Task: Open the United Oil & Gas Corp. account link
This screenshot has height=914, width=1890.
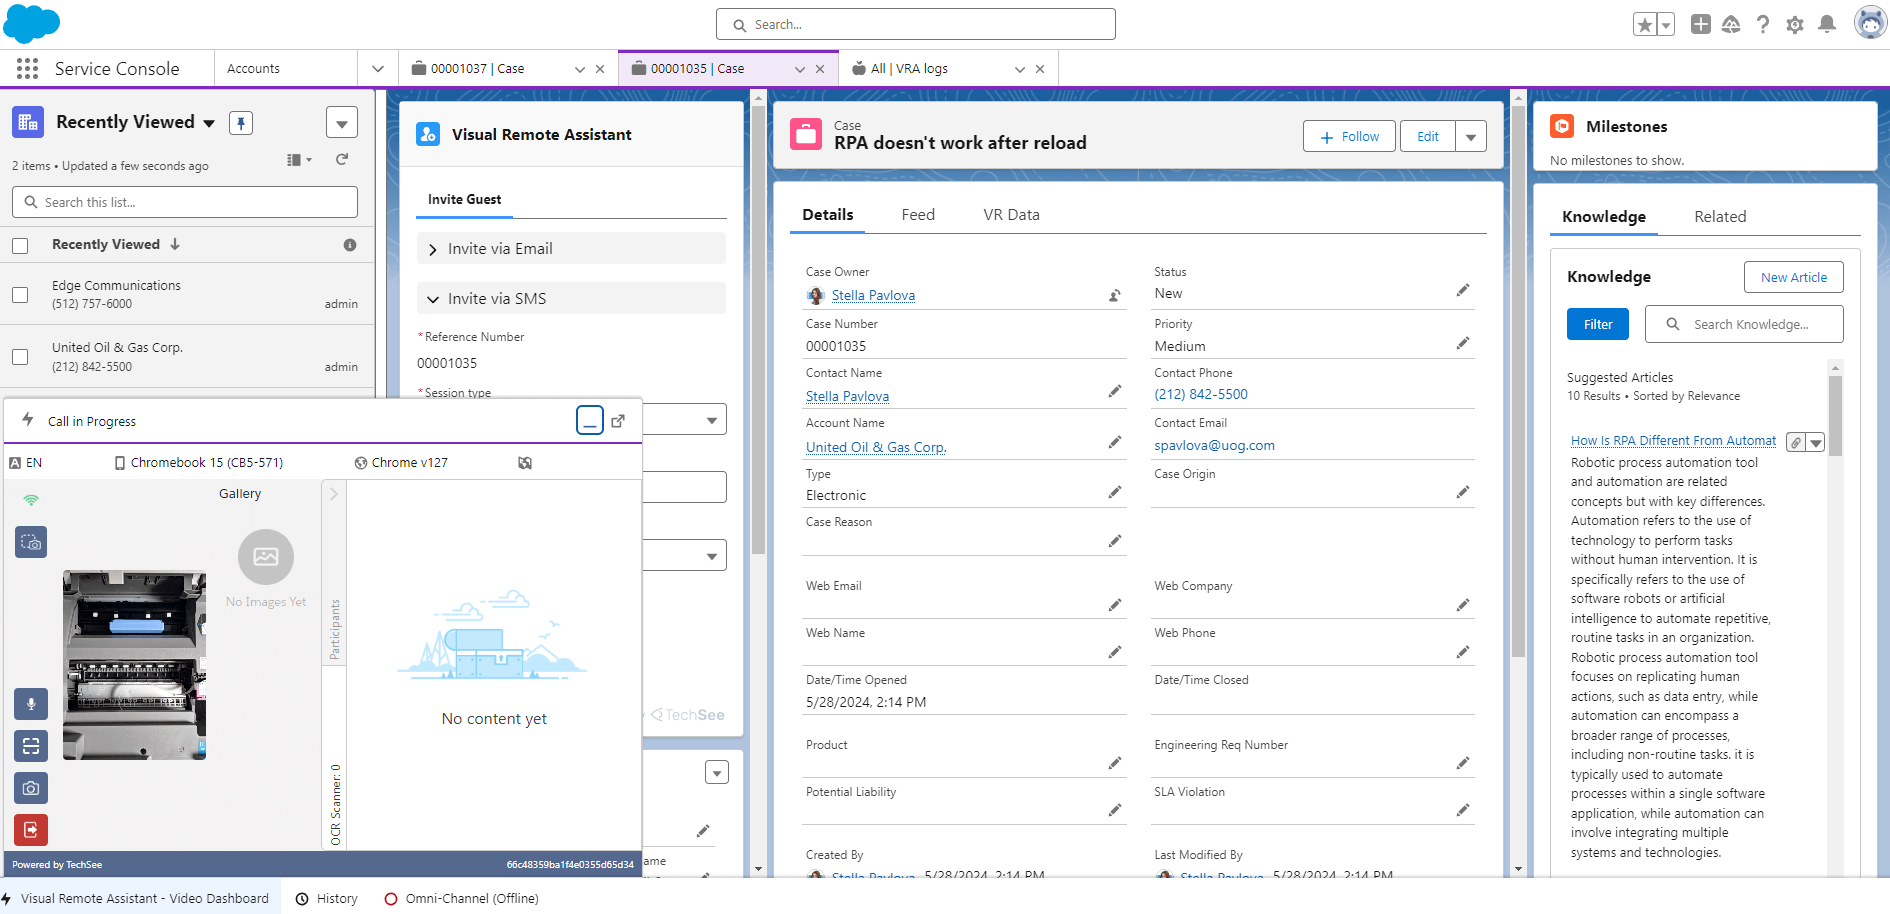Action: tap(876, 448)
